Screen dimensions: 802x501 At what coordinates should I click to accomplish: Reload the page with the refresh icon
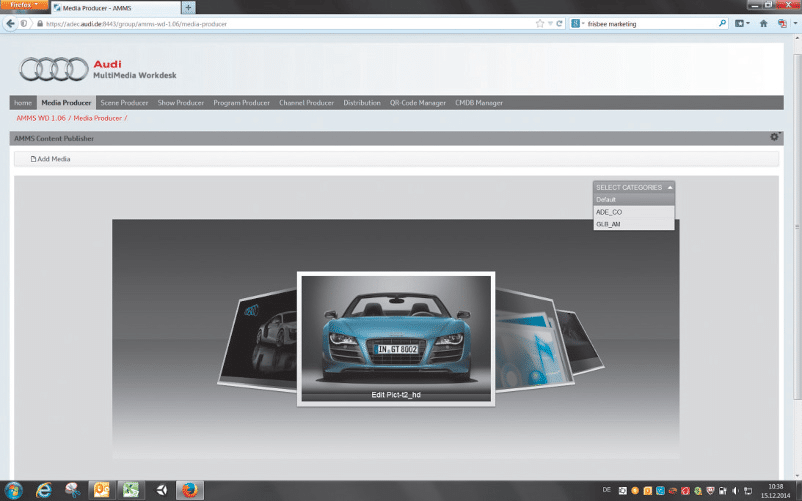click(x=559, y=23)
